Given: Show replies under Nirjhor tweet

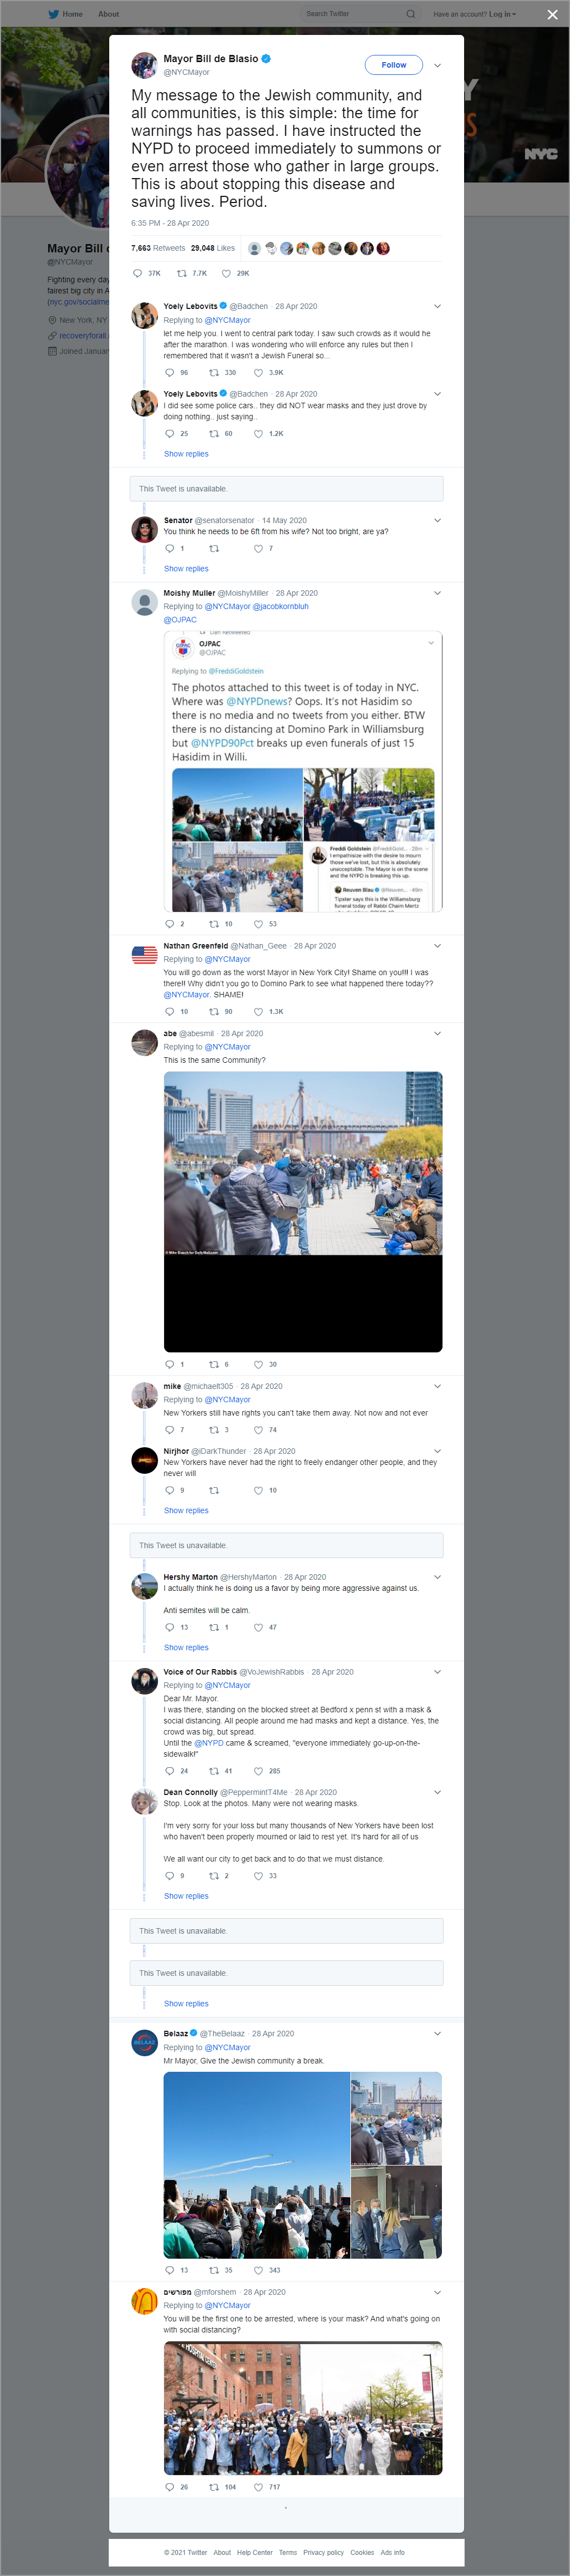Looking at the screenshot, I should coord(186,1511).
